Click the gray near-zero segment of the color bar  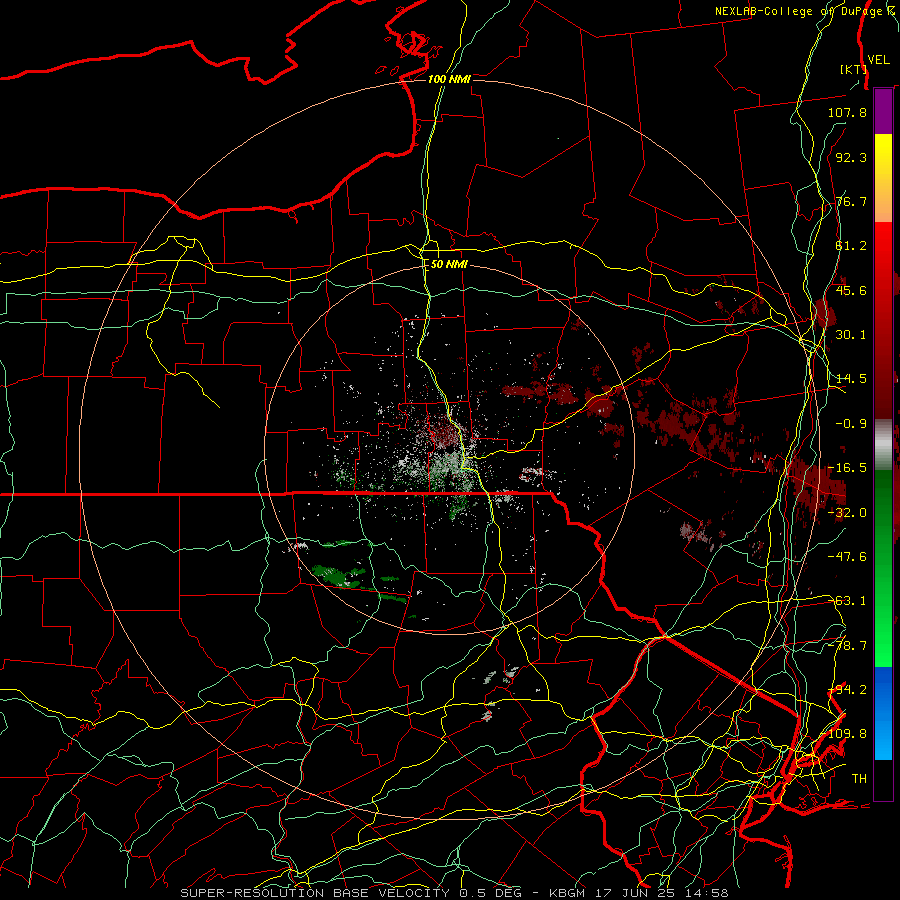click(883, 445)
